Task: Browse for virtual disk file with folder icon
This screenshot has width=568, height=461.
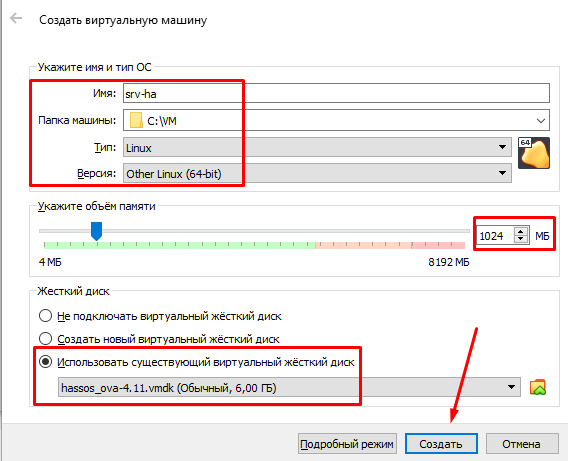Action: tap(538, 387)
